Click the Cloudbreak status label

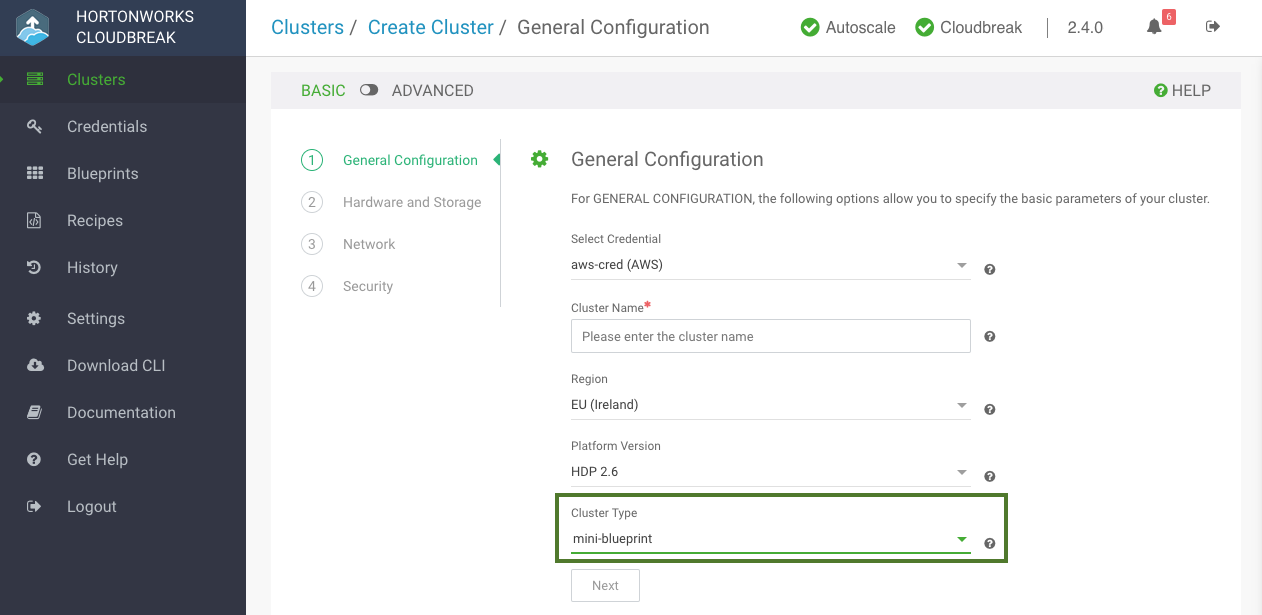(x=981, y=28)
